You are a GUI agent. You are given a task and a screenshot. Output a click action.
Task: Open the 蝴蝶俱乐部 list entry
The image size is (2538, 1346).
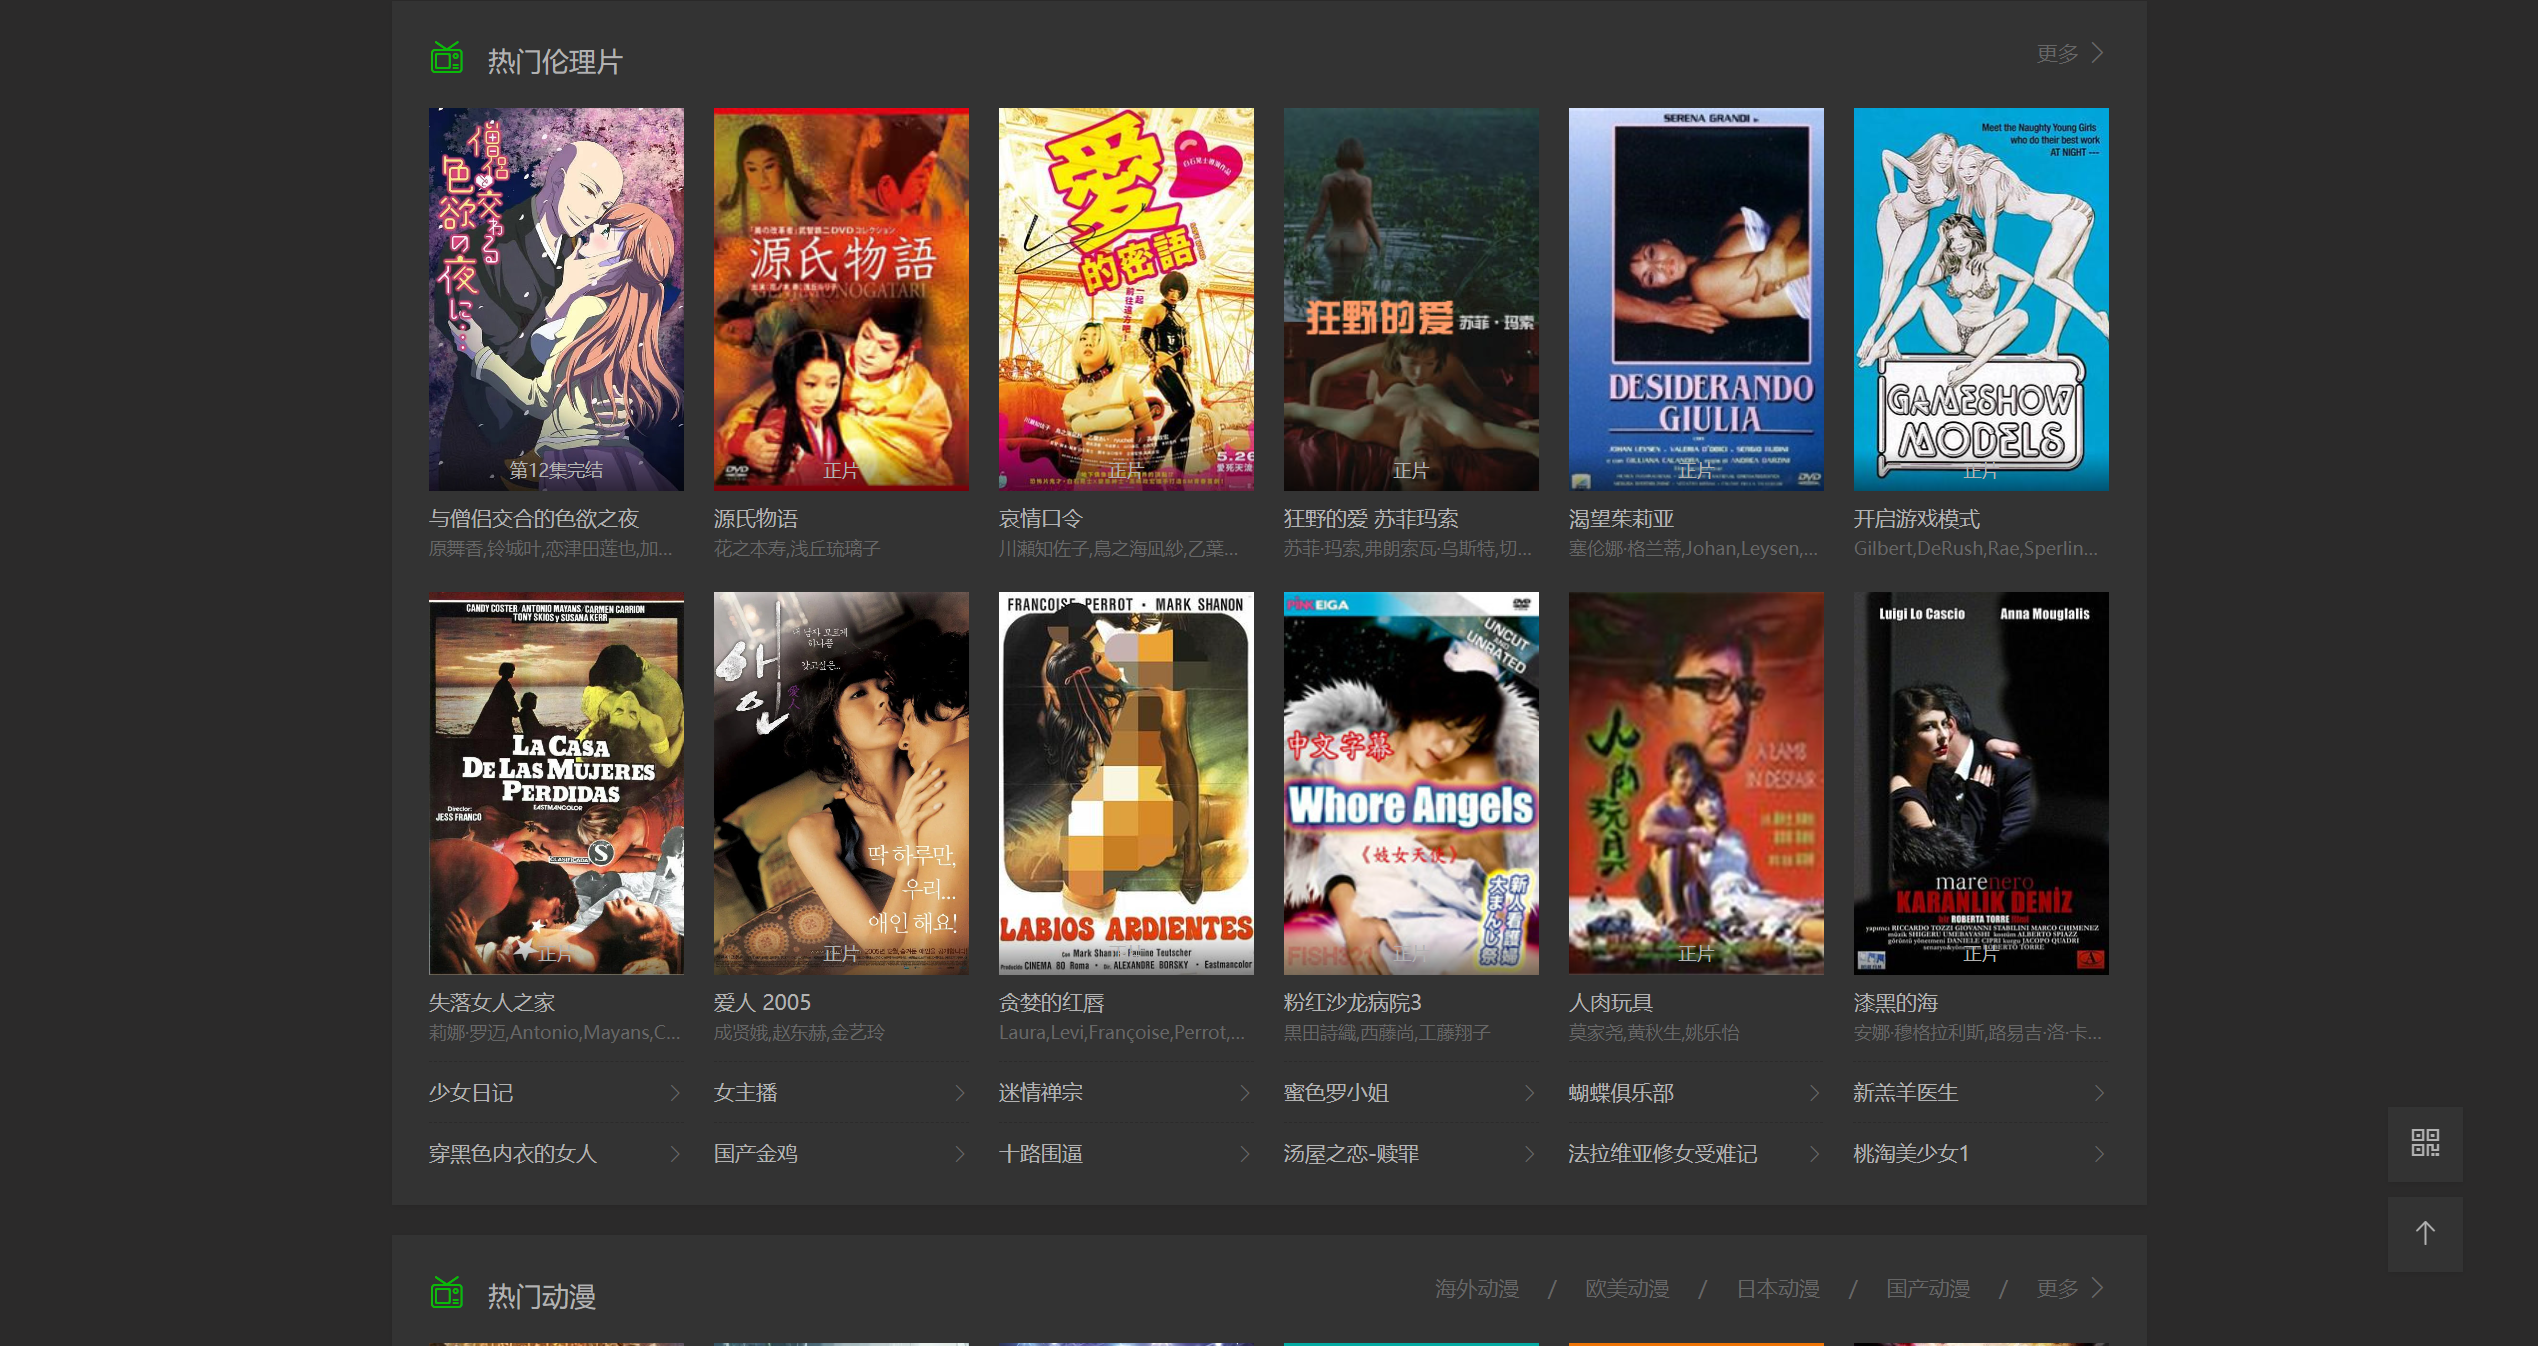pyautogui.click(x=1621, y=1093)
